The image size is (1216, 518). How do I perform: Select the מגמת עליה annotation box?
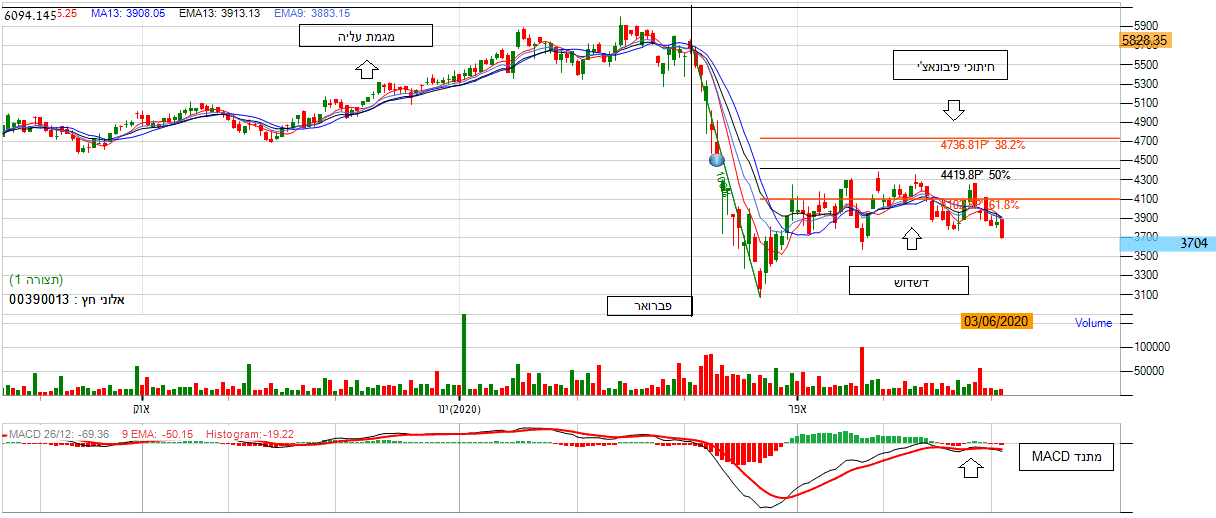[366, 36]
